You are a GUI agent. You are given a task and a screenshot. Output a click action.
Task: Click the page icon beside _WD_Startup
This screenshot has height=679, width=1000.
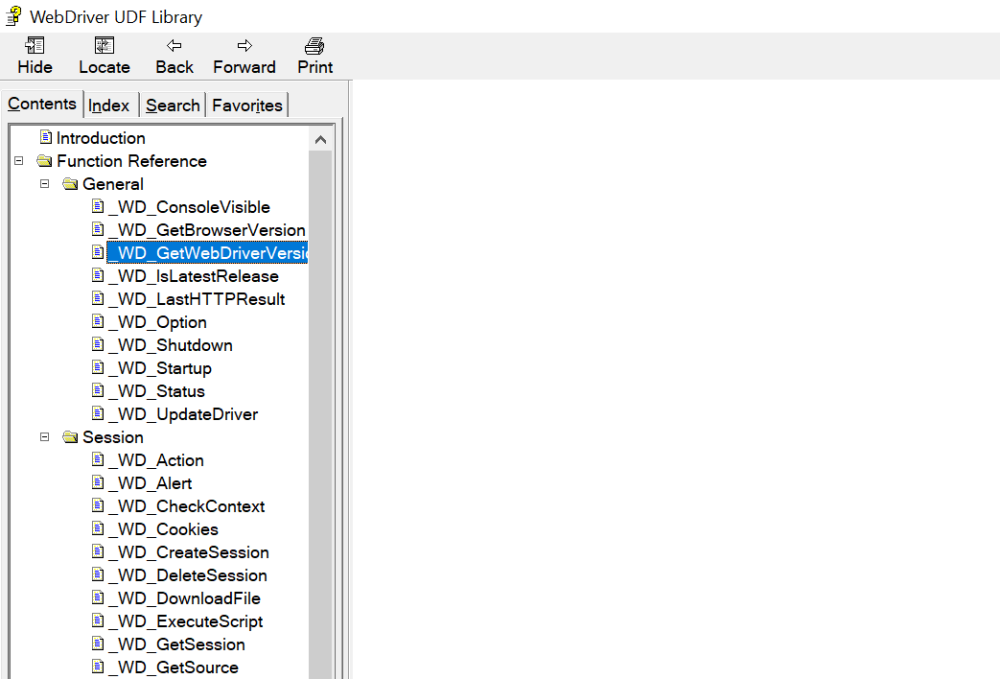[x=98, y=367]
